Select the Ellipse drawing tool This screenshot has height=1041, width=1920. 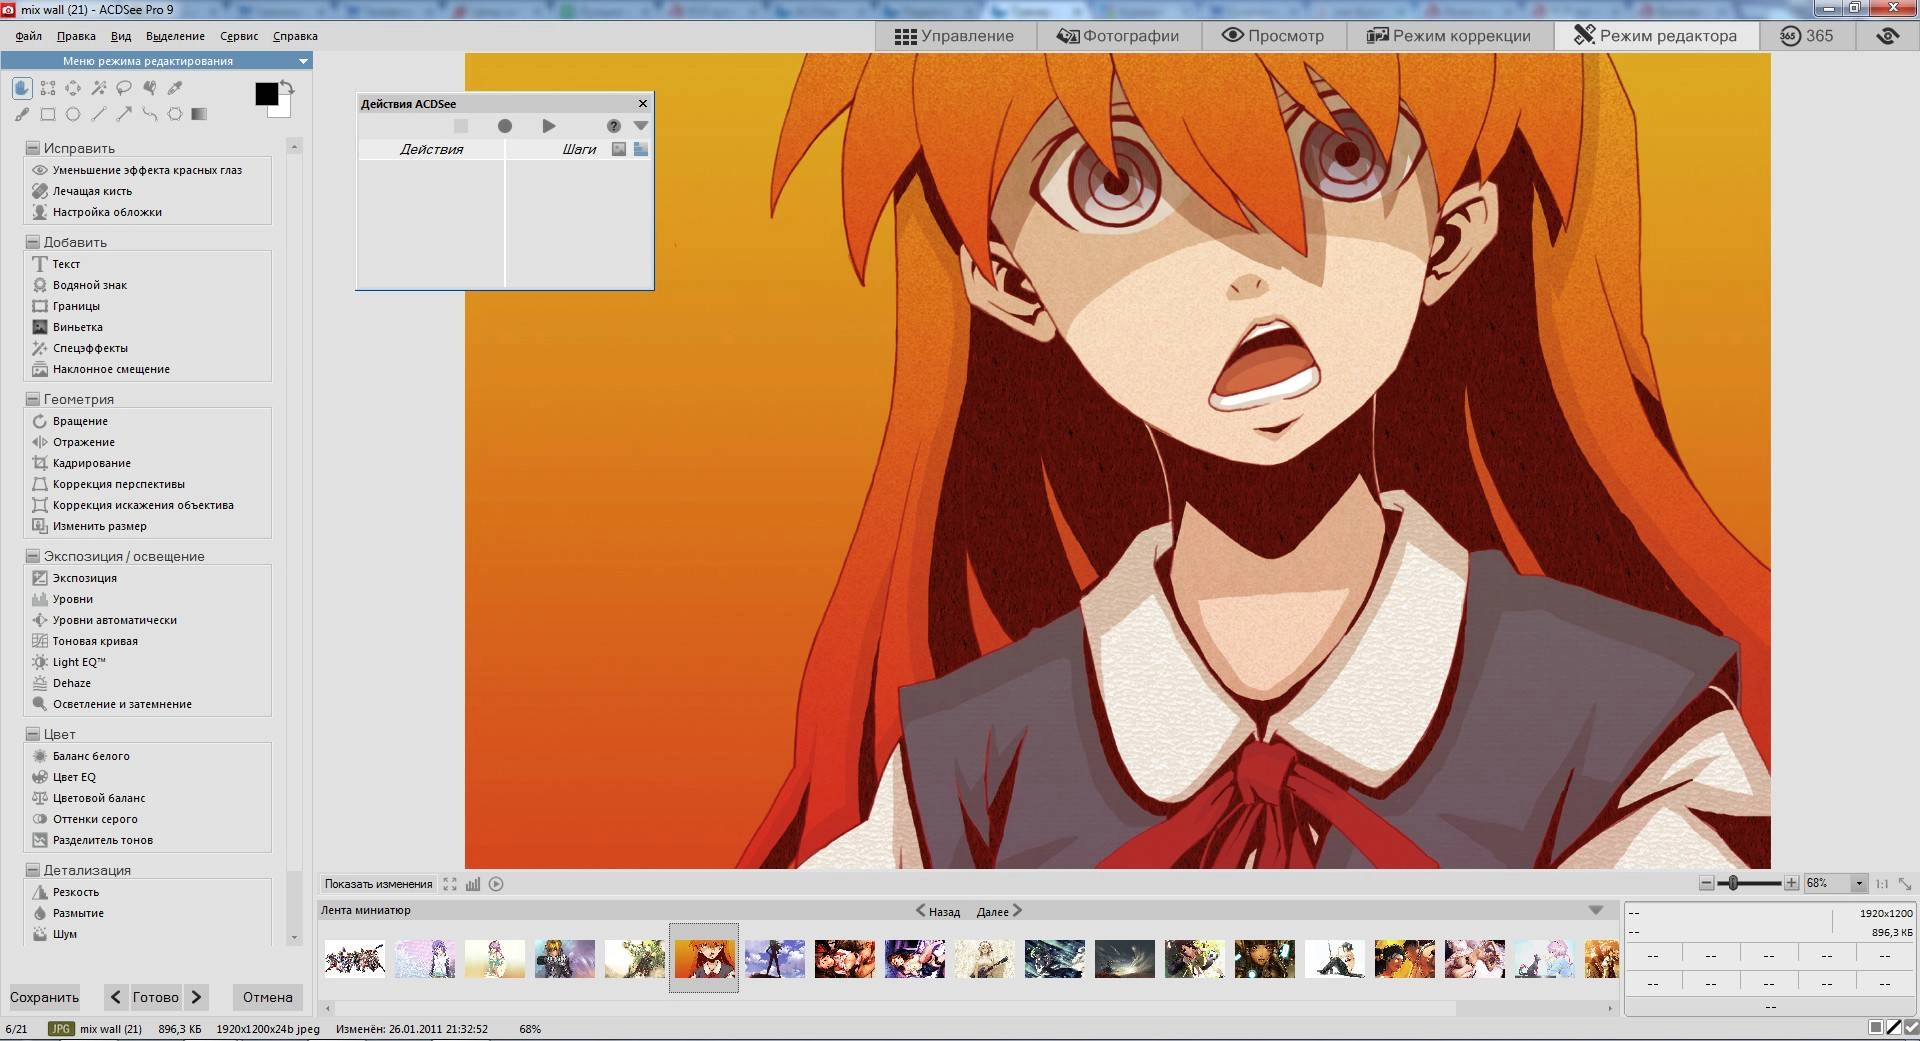pyautogui.click(x=73, y=114)
